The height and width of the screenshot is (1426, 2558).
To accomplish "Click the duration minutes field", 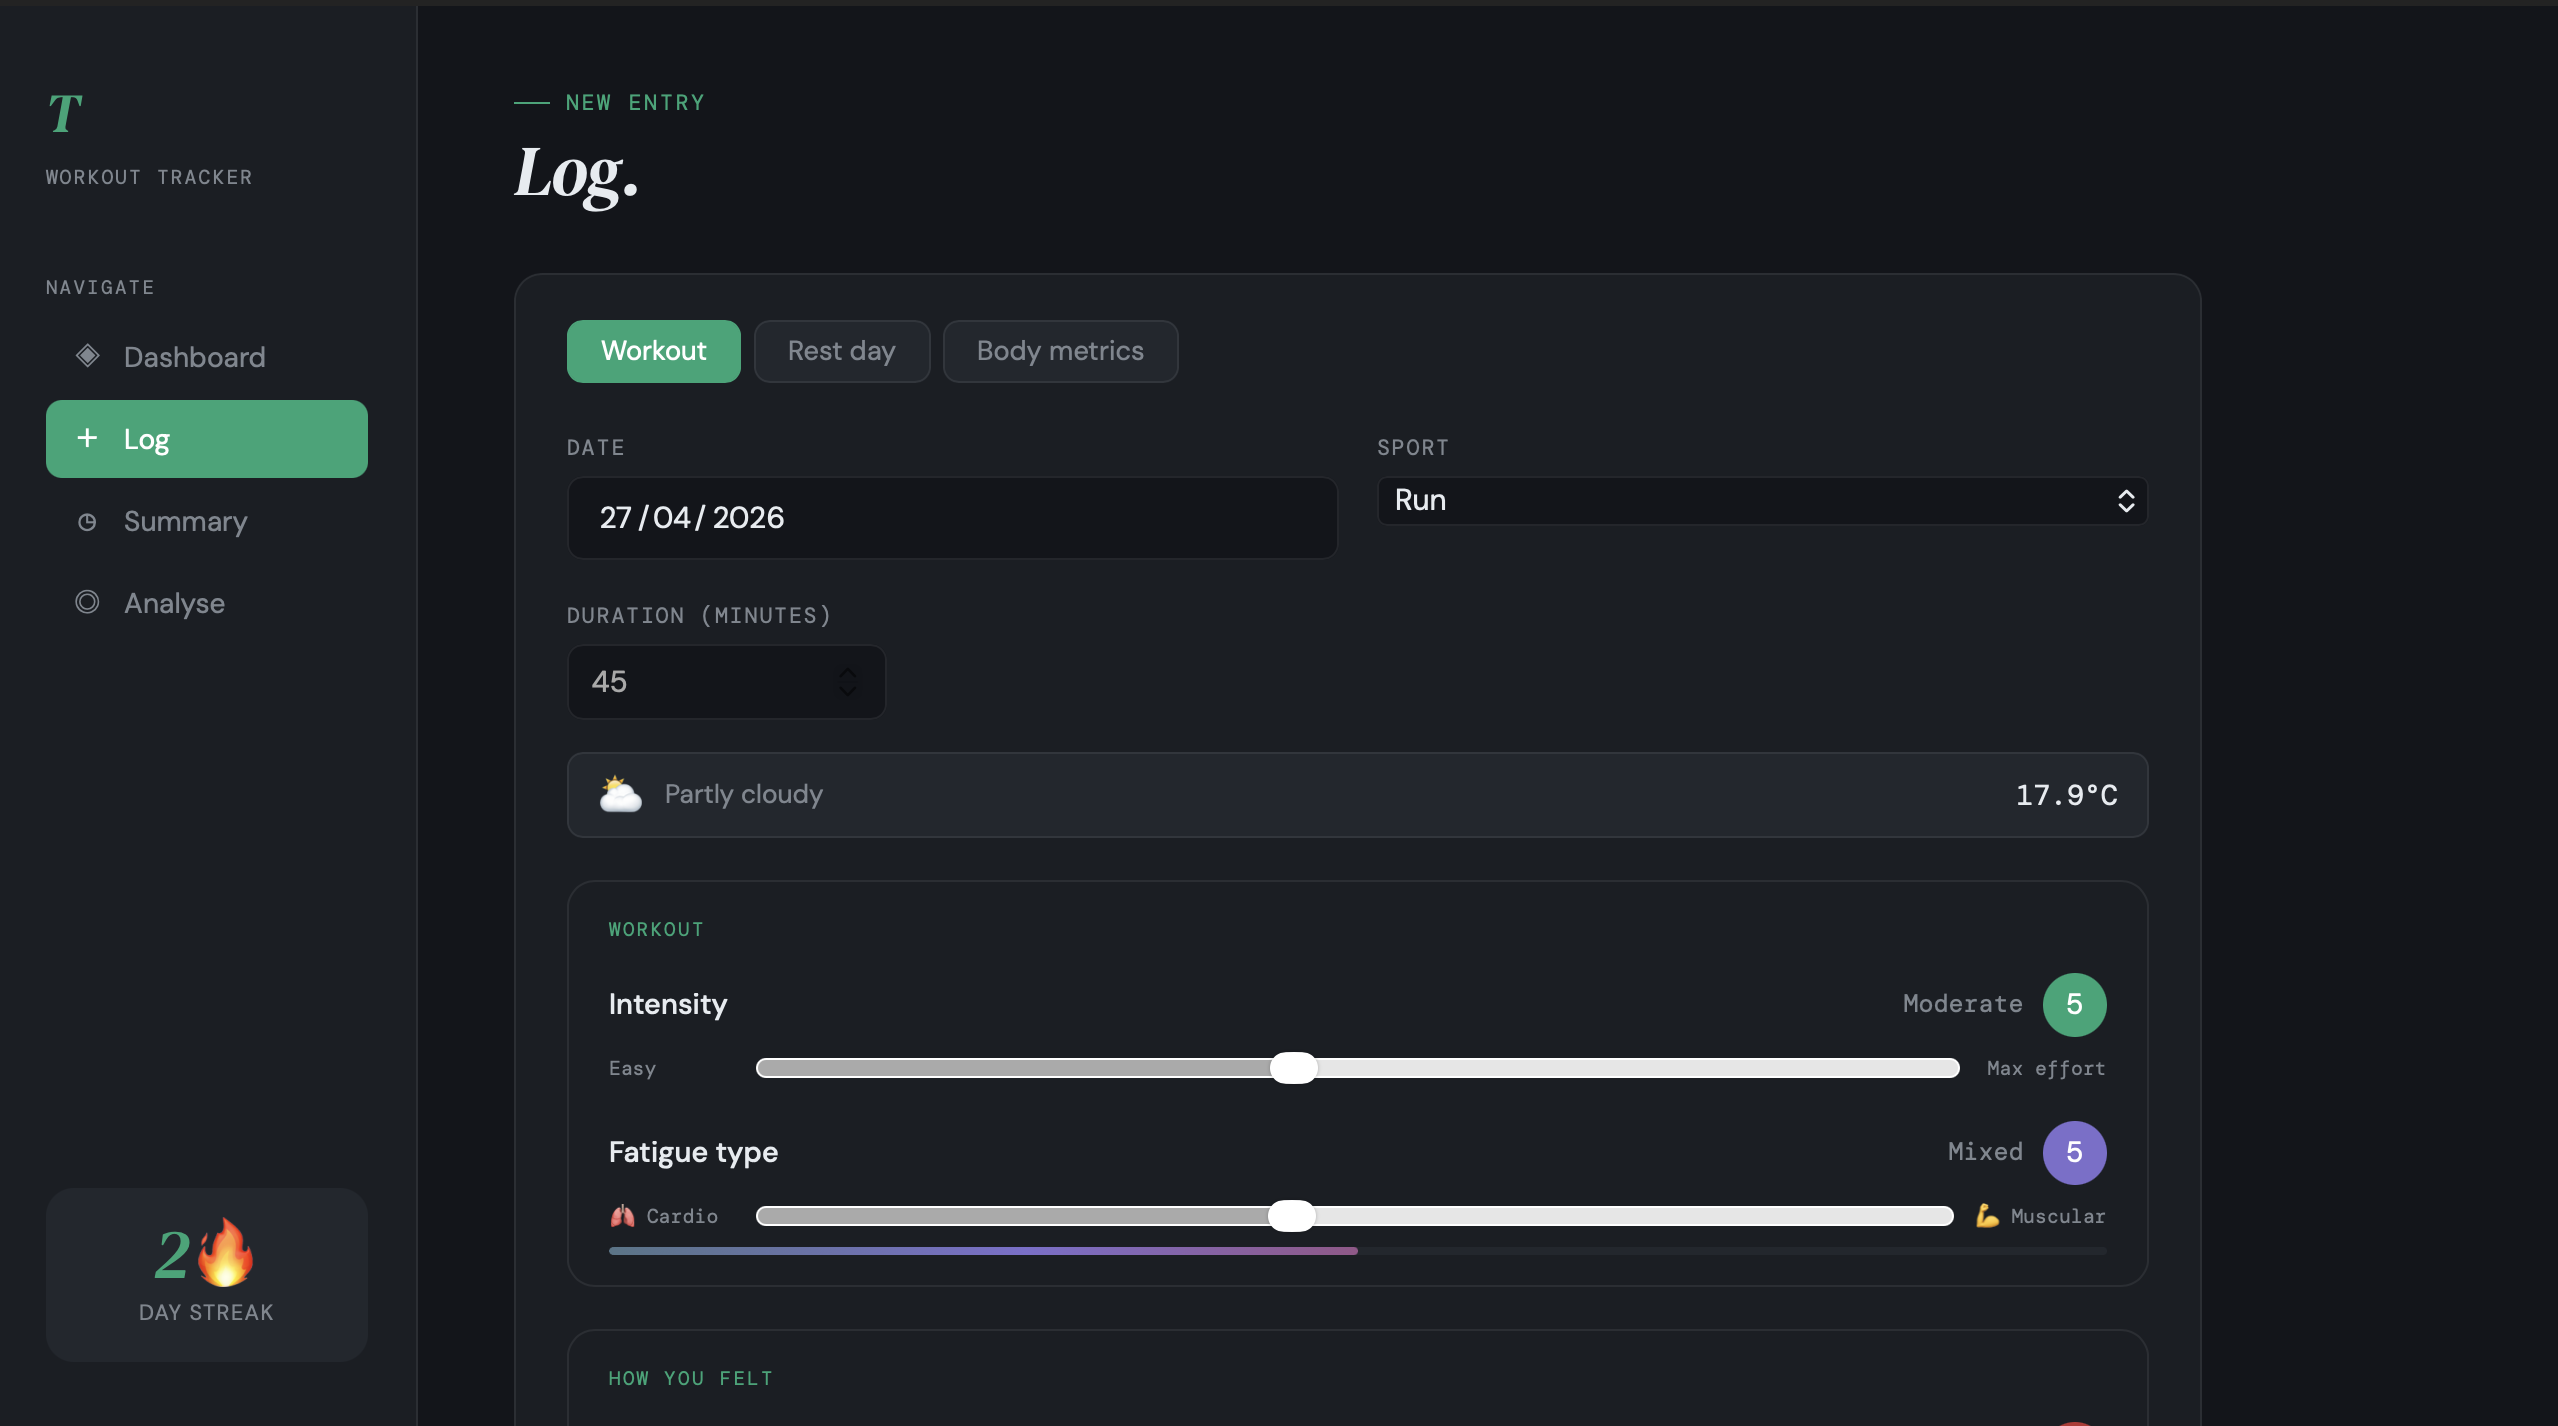I will pyautogui.click(x=727, y=682).
